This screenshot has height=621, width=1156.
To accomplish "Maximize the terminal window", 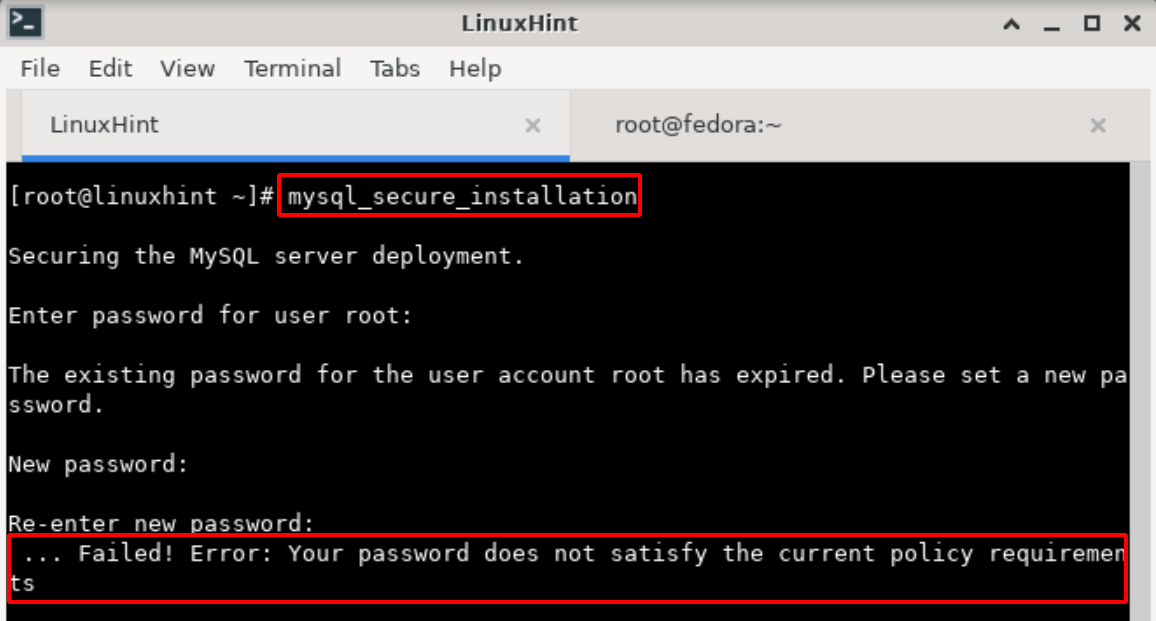I will coord(1092,23).
